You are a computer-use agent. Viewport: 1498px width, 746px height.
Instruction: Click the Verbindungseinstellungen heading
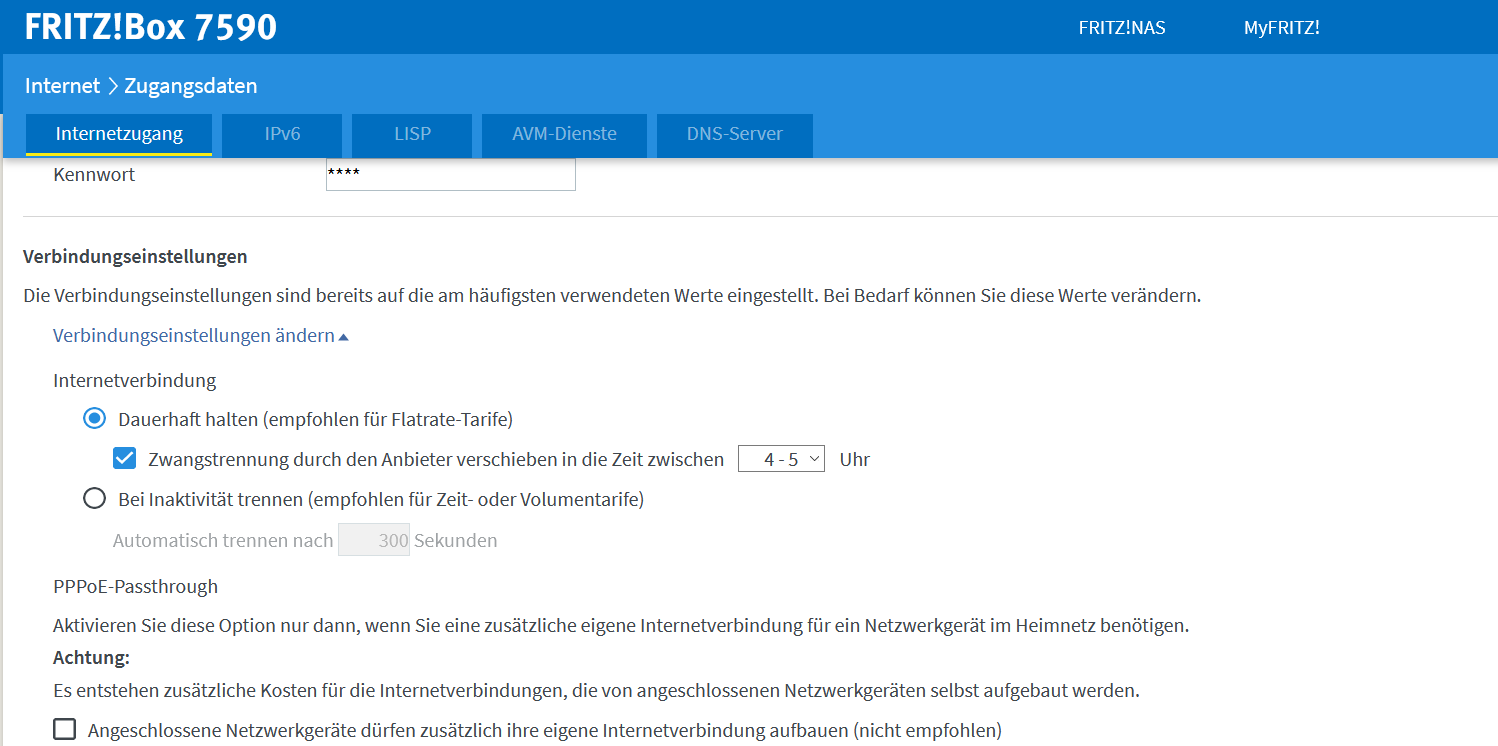click(x=135, y=257)
